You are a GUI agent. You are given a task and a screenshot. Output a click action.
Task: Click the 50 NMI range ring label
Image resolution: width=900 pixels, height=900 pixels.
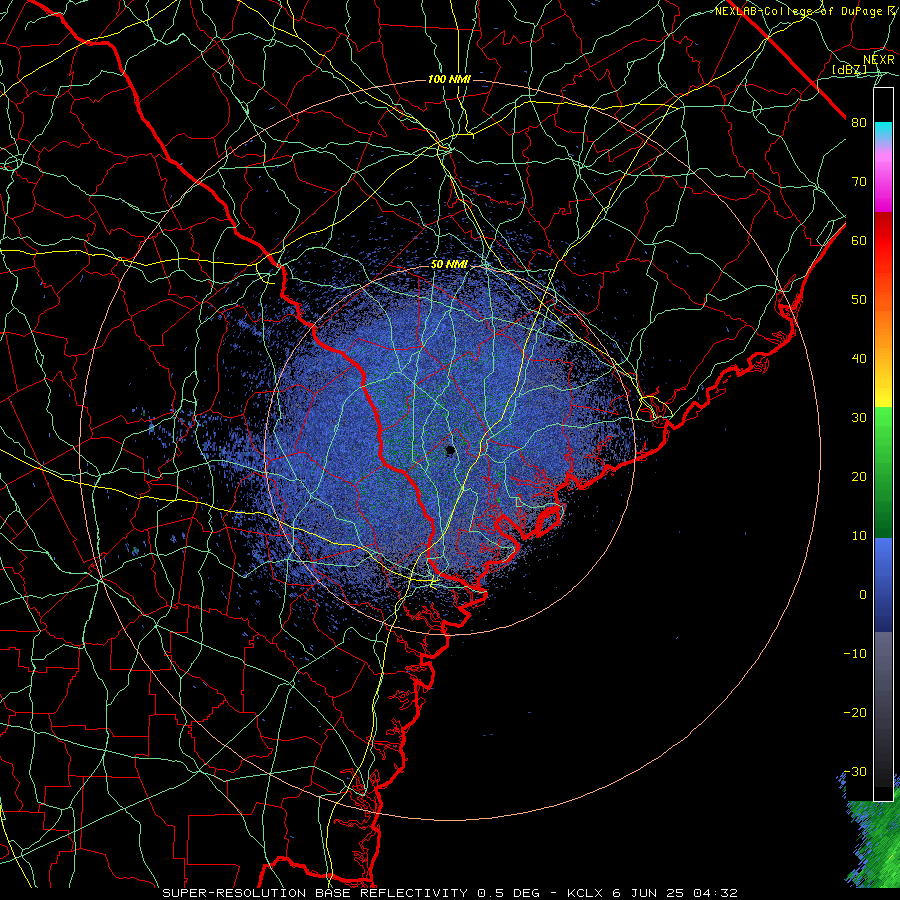pyautogui.click(x=449, y=264)
